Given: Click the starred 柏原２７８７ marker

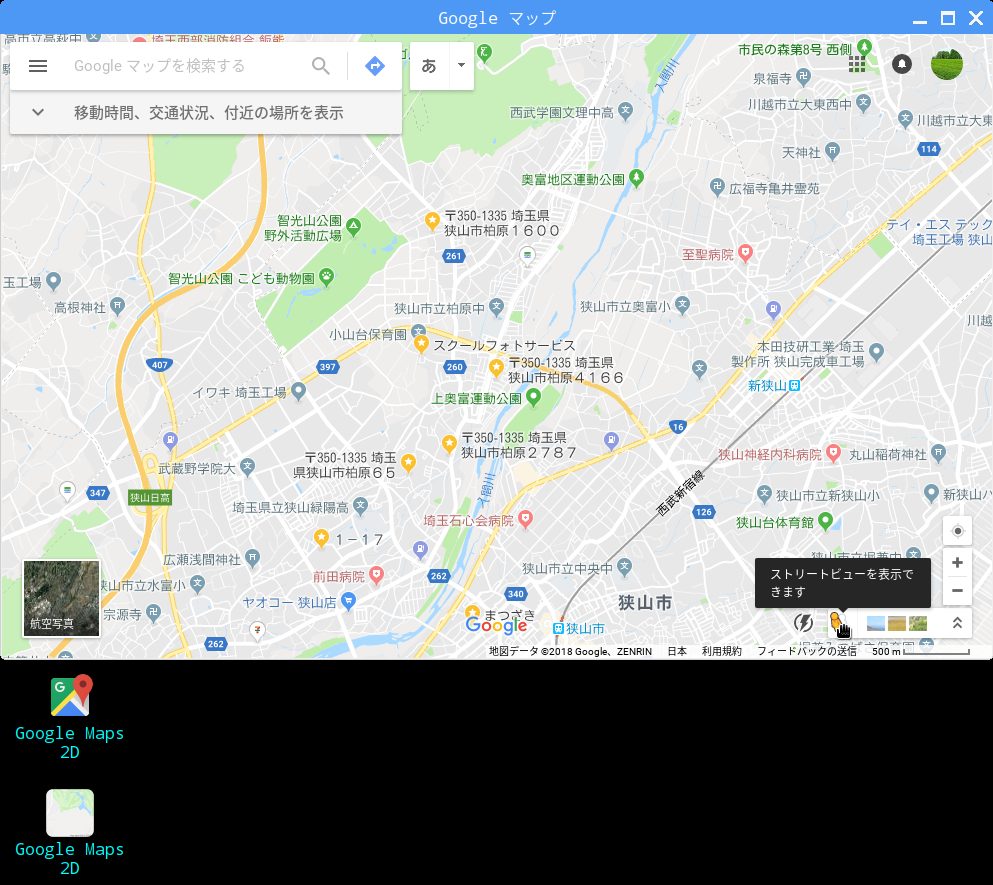Looking at the screenshot, I should click(x=449, y=443).
